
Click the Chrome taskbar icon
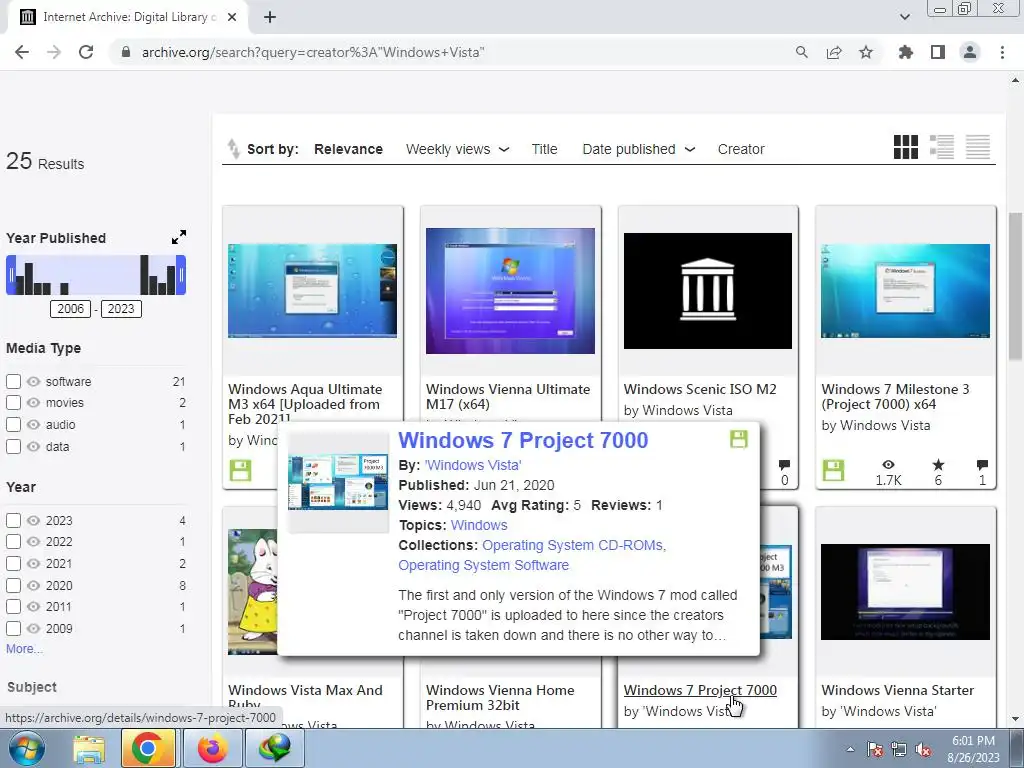point(148,748)
